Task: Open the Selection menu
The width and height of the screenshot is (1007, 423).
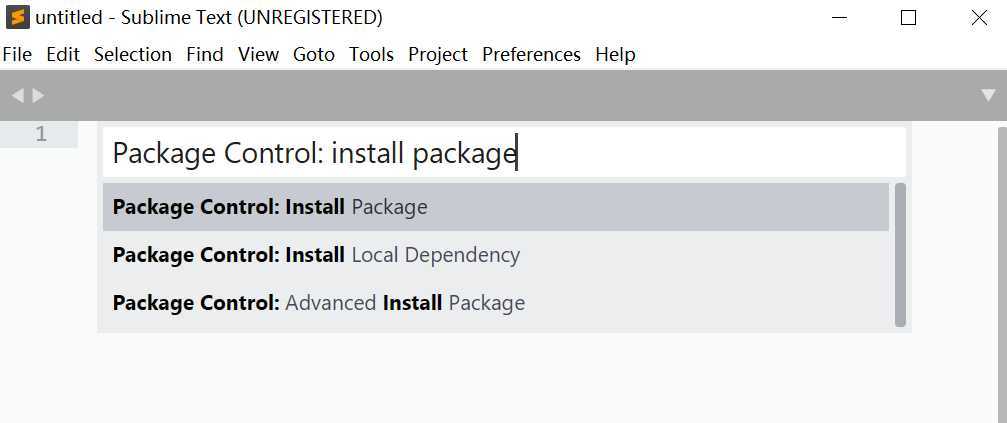Action: [133, 55]
